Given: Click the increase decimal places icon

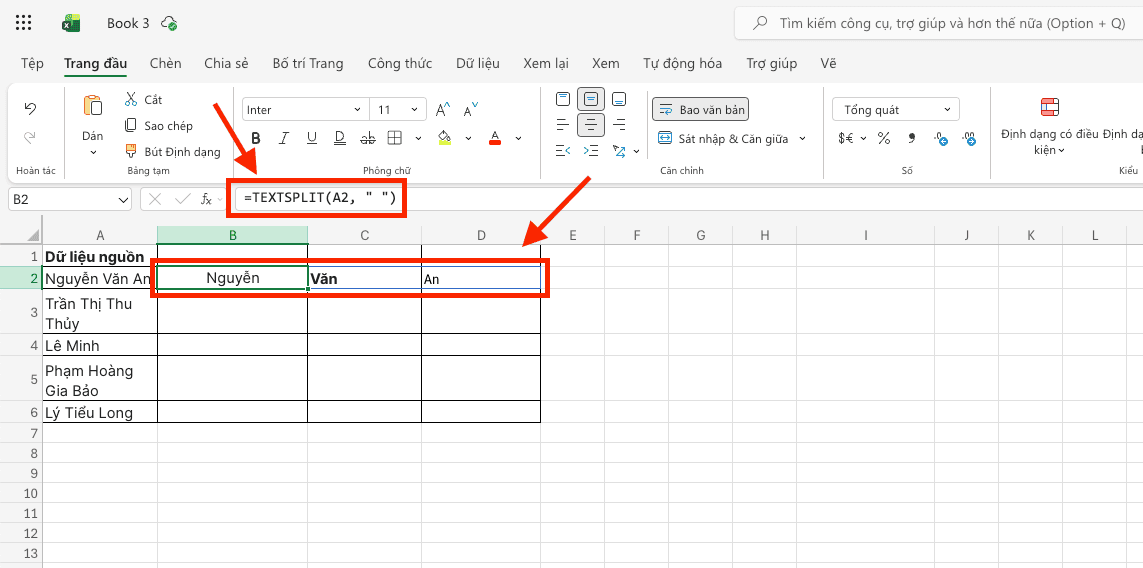Looking at the screenshot, I should point(941,138).
